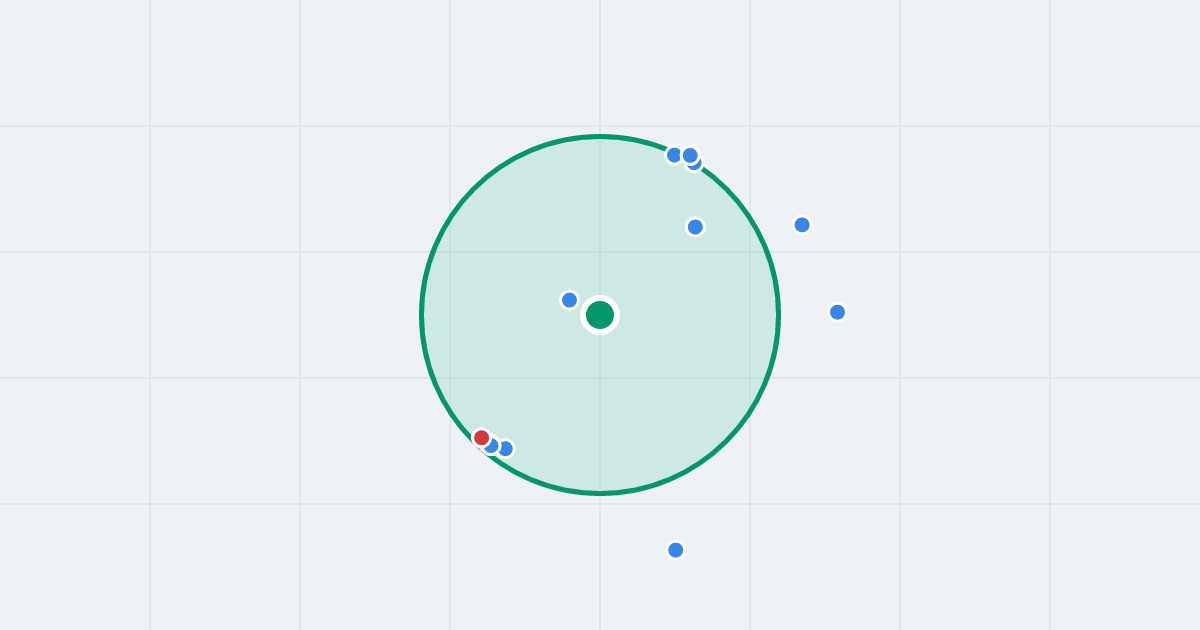Click the green center marker of the circle
This screenshot has width=1200, height=630.
[x=600, y=315]
